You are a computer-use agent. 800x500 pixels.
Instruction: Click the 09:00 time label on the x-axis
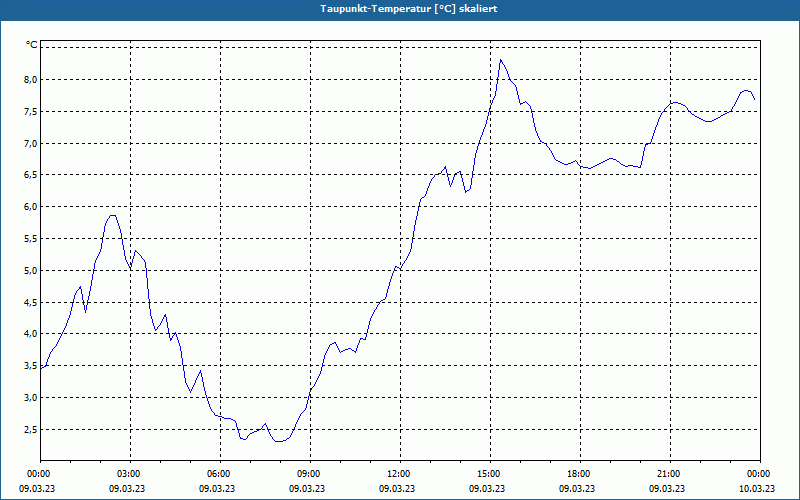[308, 474]
